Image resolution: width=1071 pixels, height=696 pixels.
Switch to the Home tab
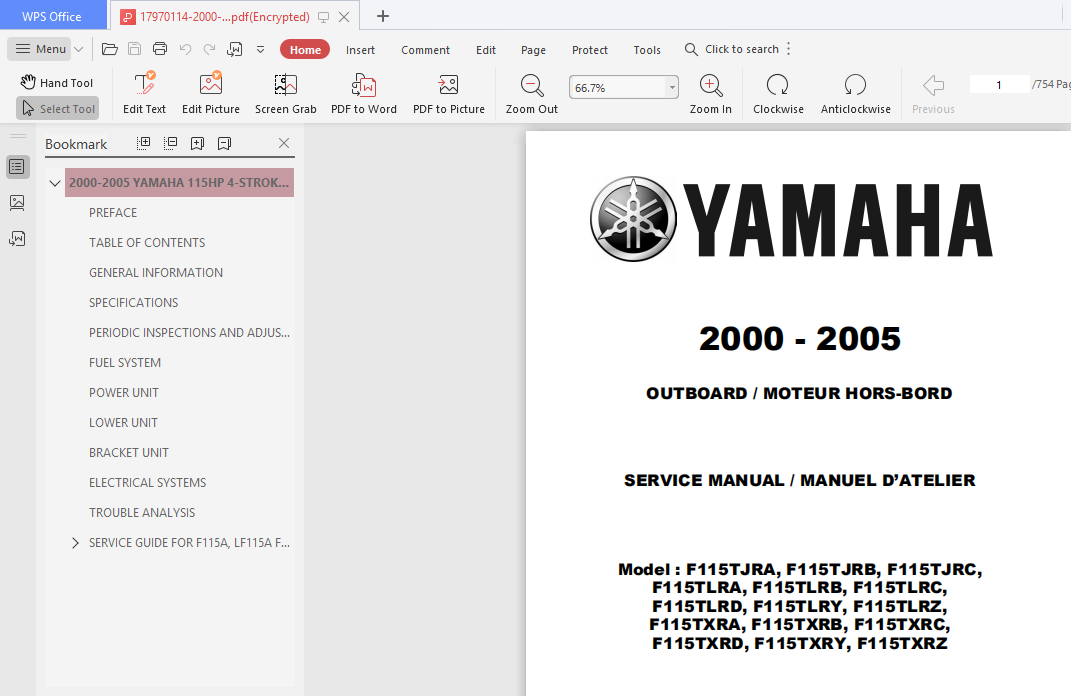tap(305, 50)
